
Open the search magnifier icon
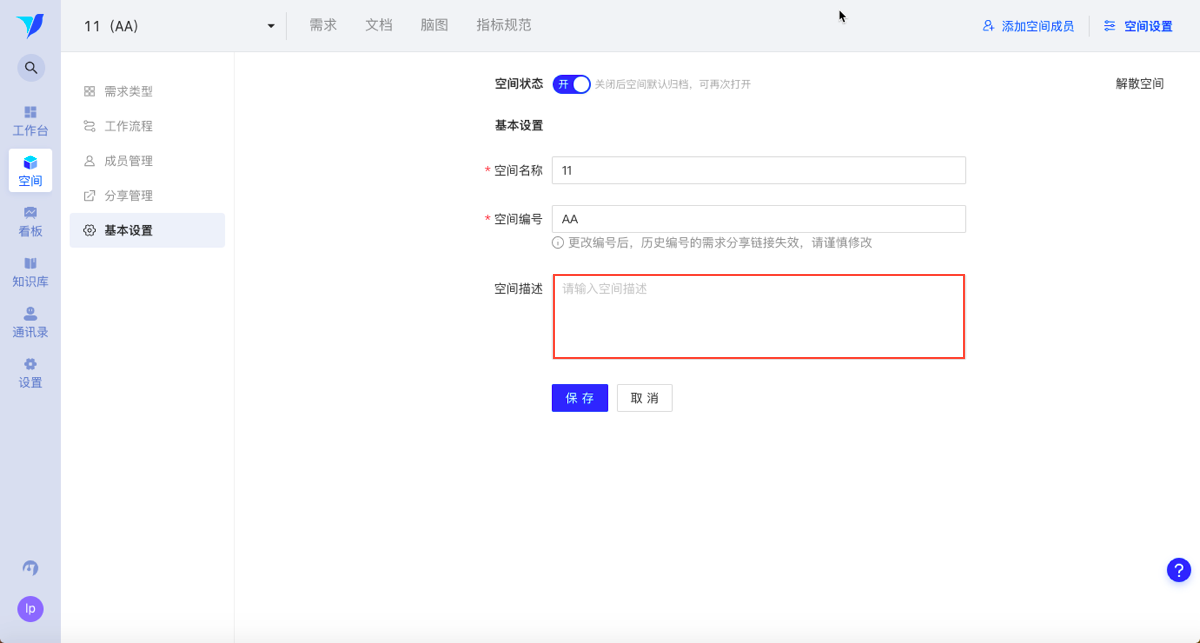[31, 68]
